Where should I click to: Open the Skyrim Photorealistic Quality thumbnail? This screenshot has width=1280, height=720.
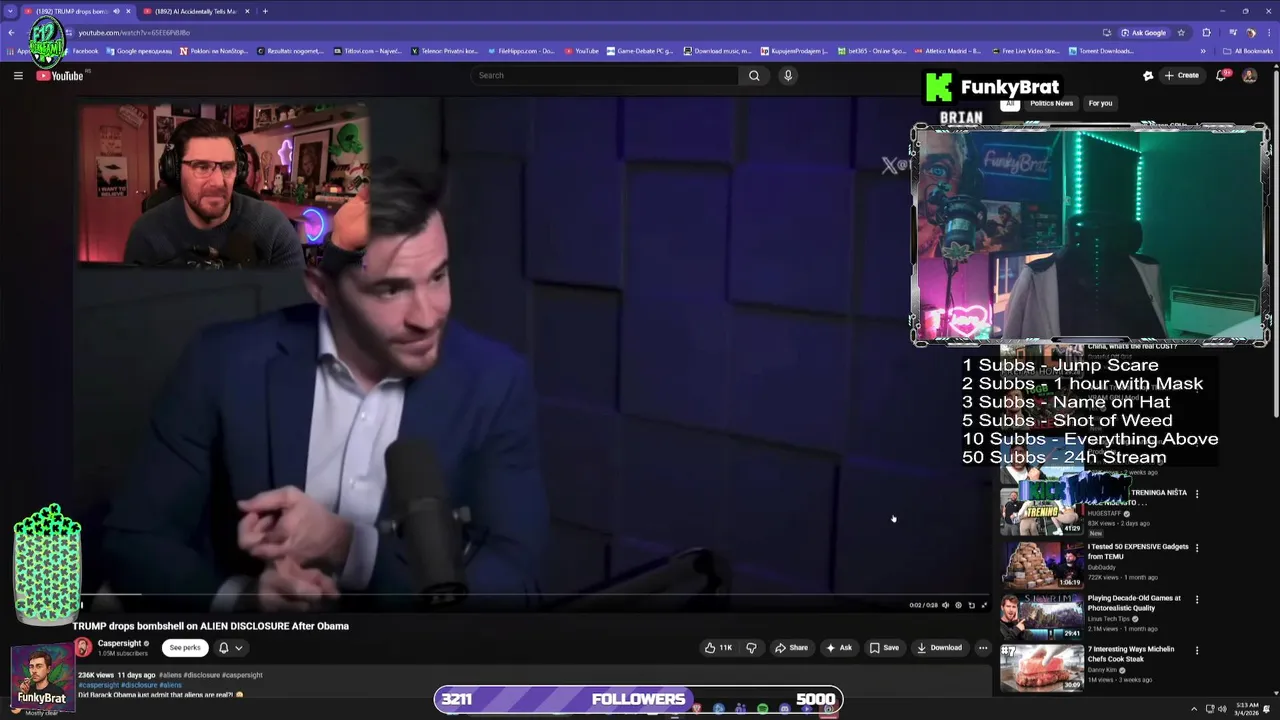click(x=1042, y=617)
